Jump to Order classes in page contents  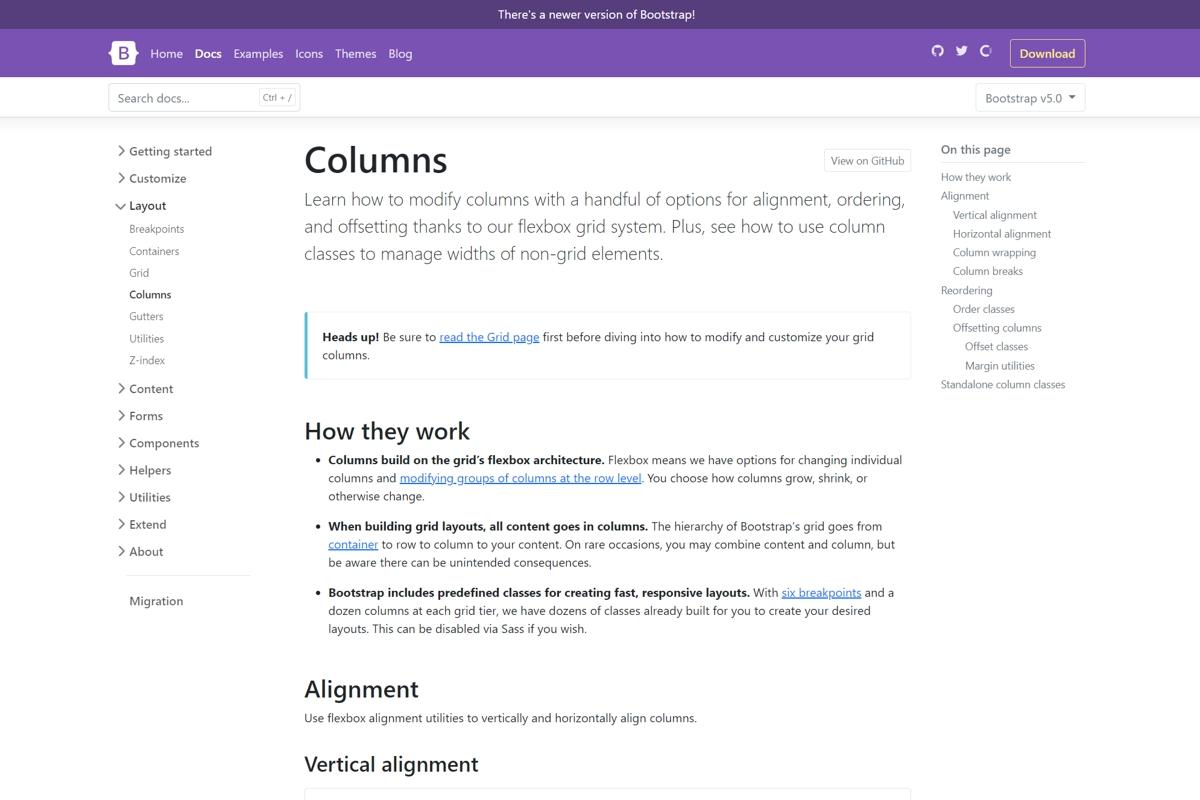(x=984, y=309)
